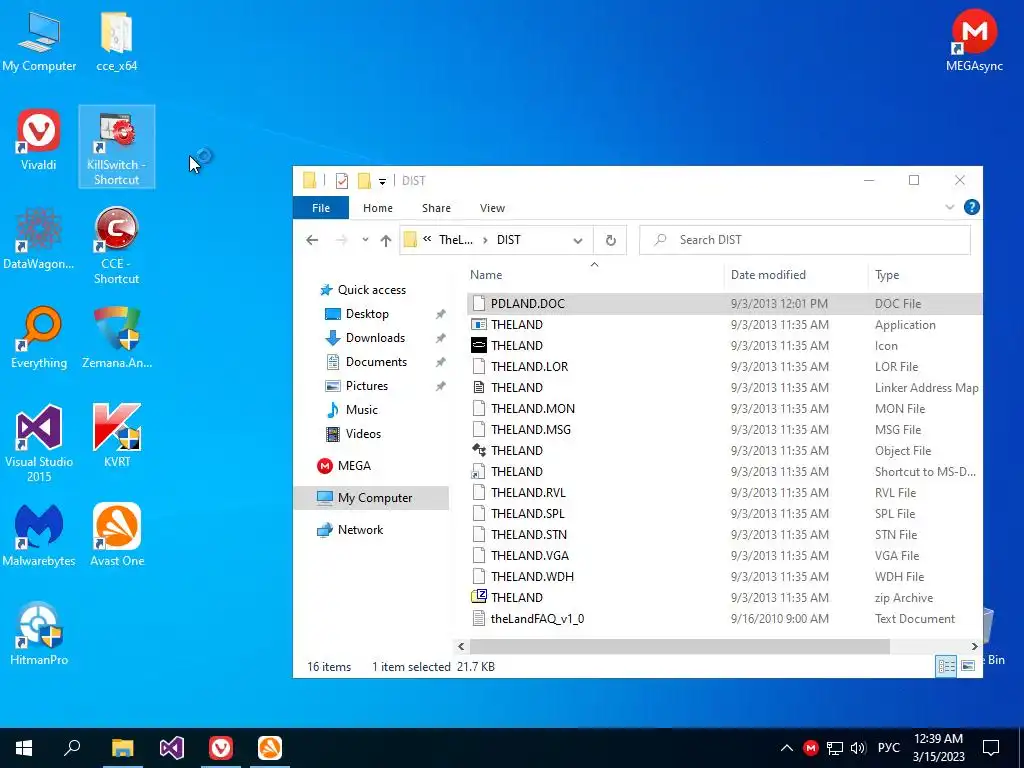Open Downloads in navigation pane
This screenshot has height=768, width=1024.
click(x=365, y=338)
